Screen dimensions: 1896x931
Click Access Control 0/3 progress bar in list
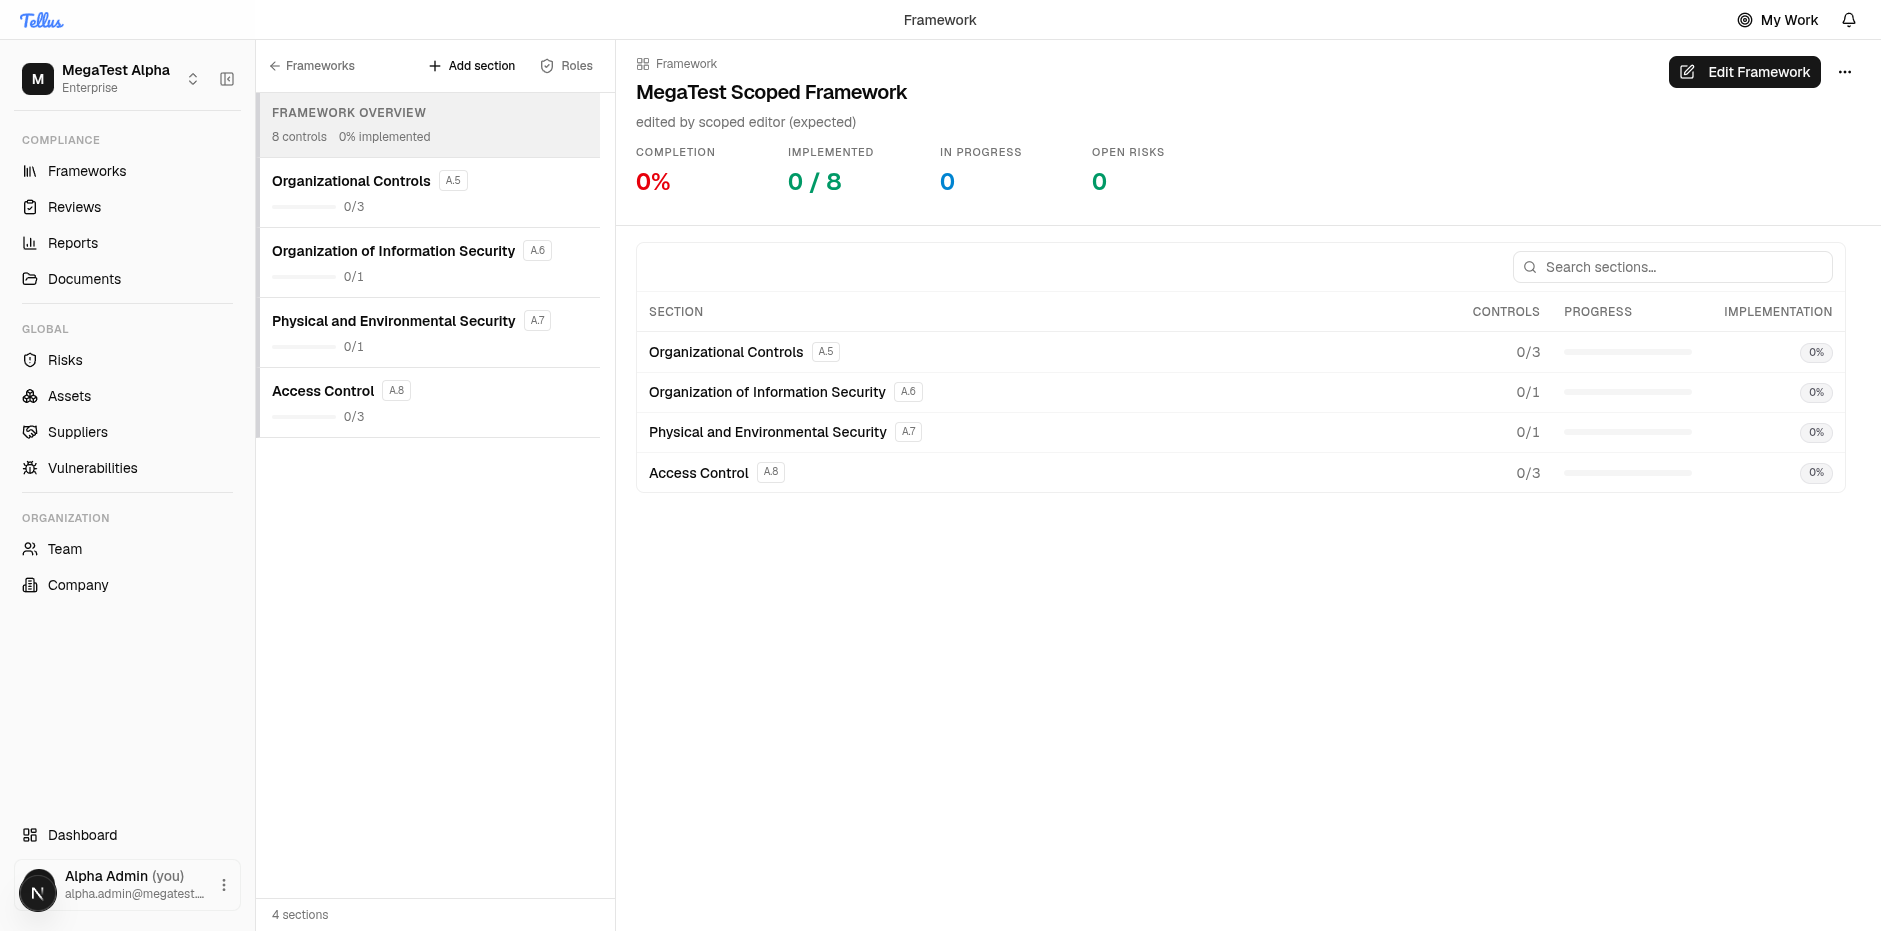(304, 417)
